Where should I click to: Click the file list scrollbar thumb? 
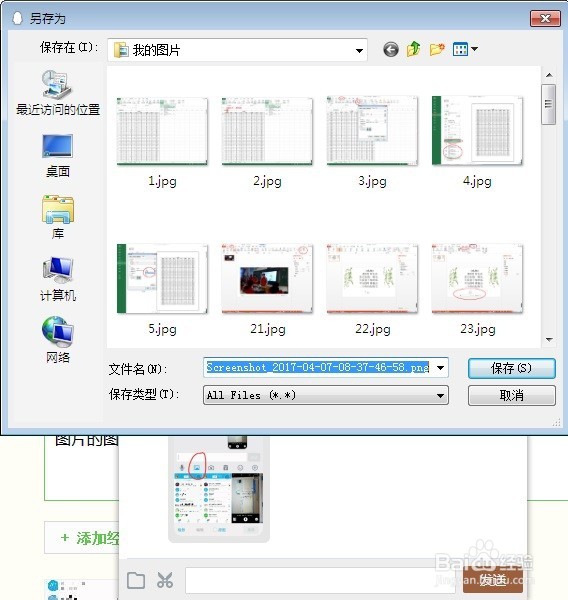coord(548,104)
